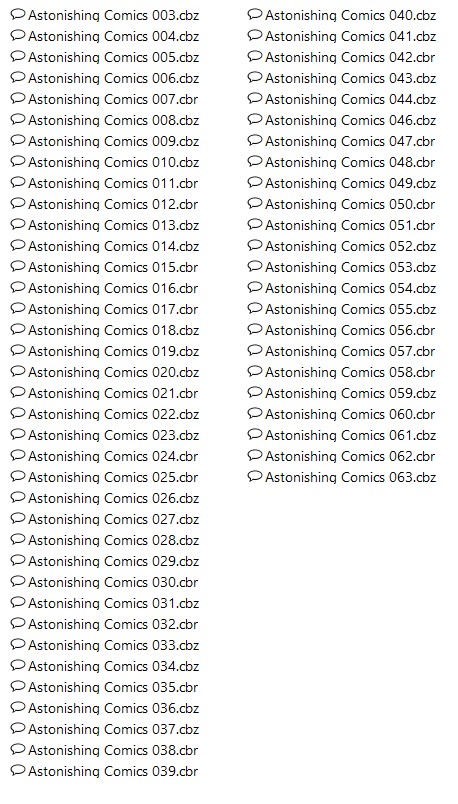Choose Astonishing Comics 036.cbz file name

point(113,708)
